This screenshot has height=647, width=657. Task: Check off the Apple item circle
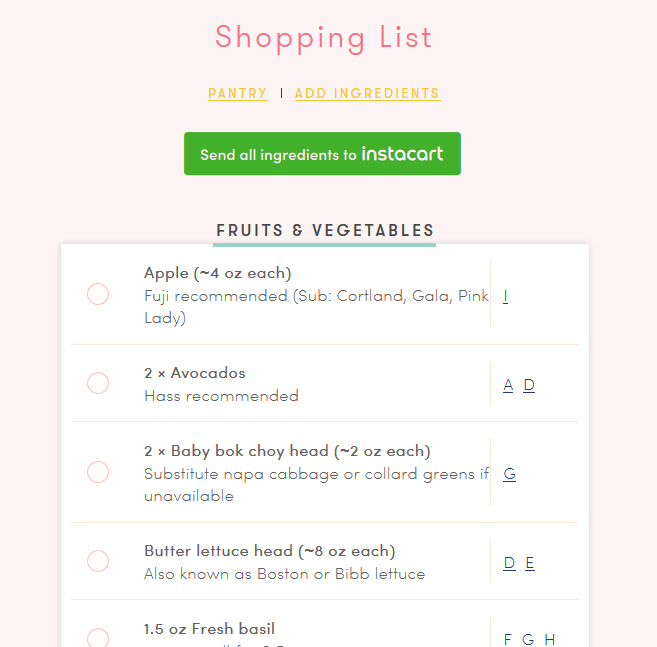tap(98, 294)
